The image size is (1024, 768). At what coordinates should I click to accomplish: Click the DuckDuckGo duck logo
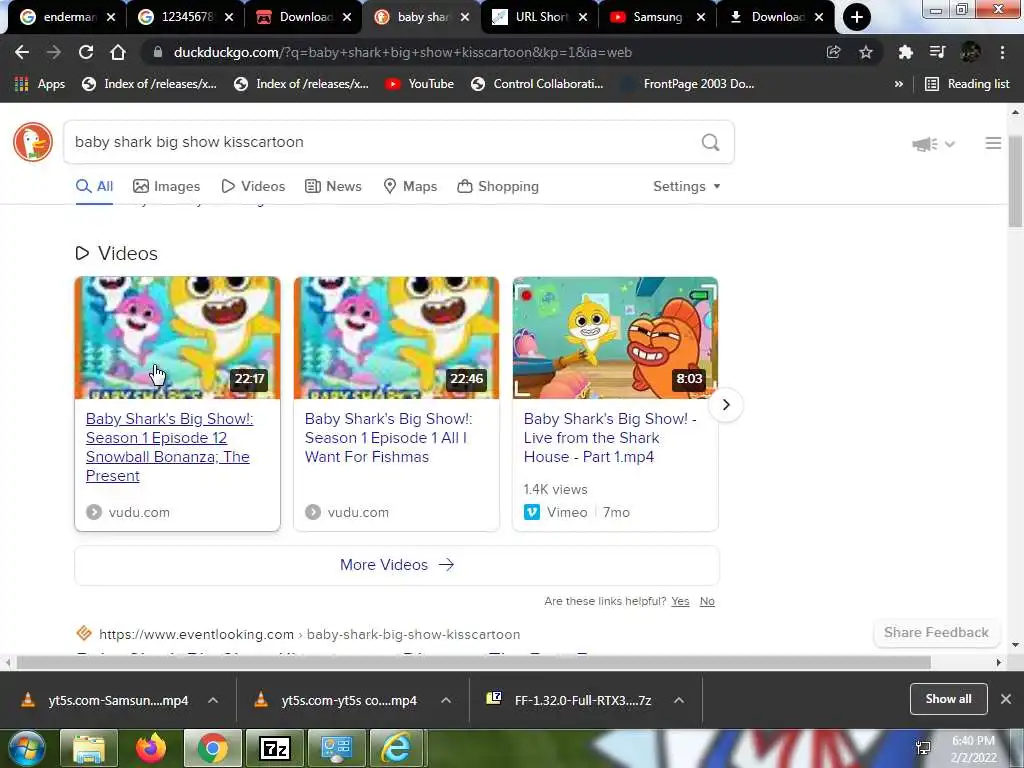click(33, 142)
